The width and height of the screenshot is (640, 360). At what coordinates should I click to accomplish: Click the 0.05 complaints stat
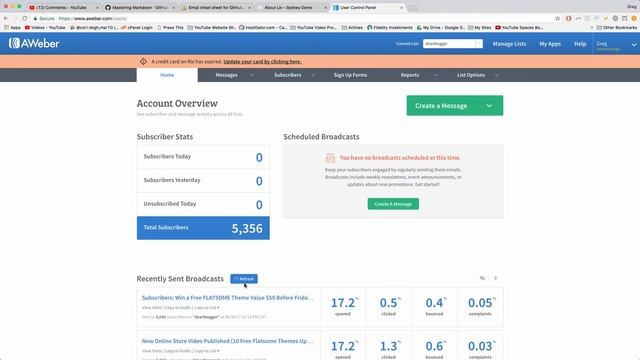pos(480,307)
